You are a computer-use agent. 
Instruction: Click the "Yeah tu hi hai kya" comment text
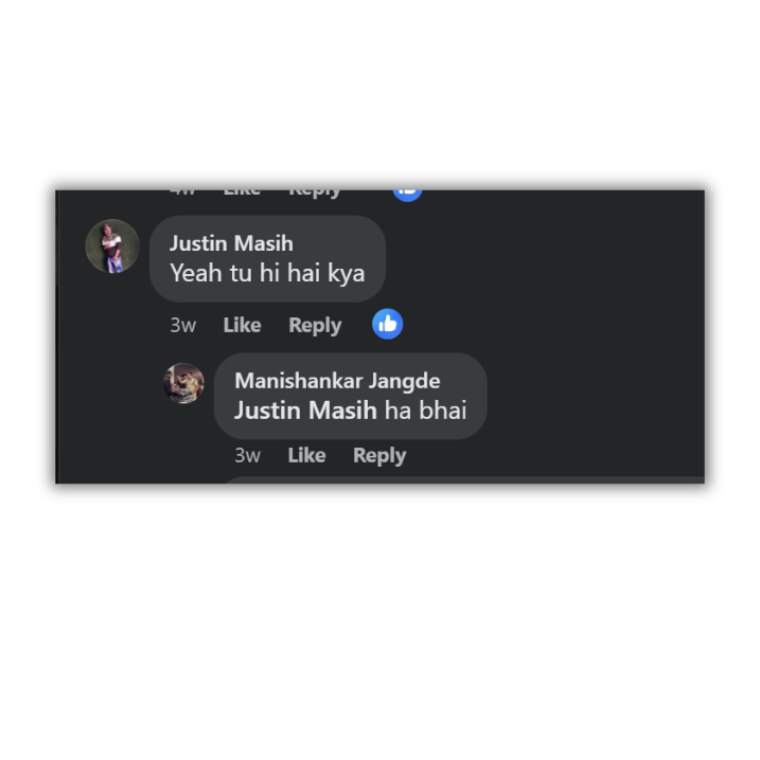(267, 273)
